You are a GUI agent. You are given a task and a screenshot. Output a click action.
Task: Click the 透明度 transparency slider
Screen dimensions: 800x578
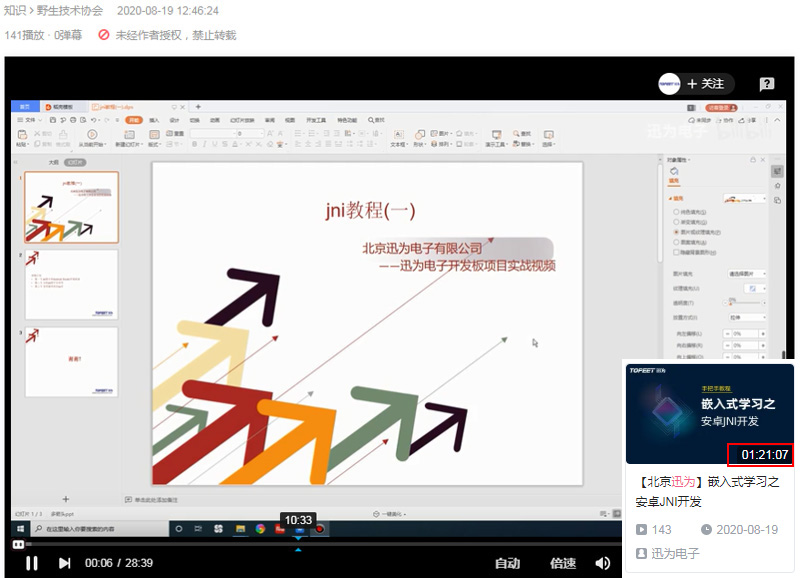[745, 303]
